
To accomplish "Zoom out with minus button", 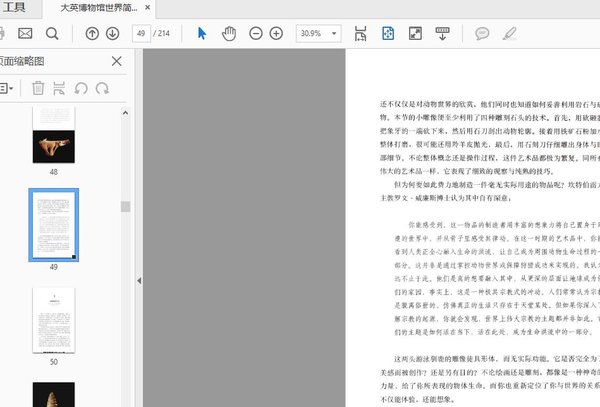I will (x=254, y=34).
